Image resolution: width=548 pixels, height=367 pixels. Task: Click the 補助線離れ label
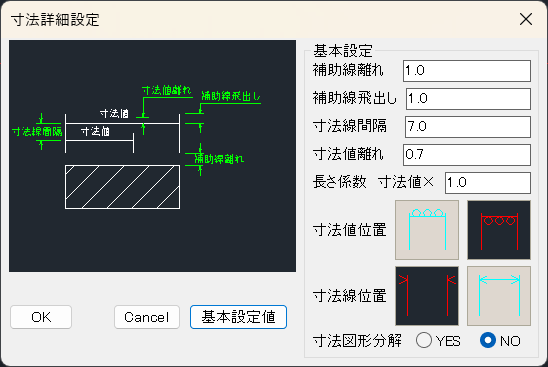pyautogui.click(x=348, y=70)
